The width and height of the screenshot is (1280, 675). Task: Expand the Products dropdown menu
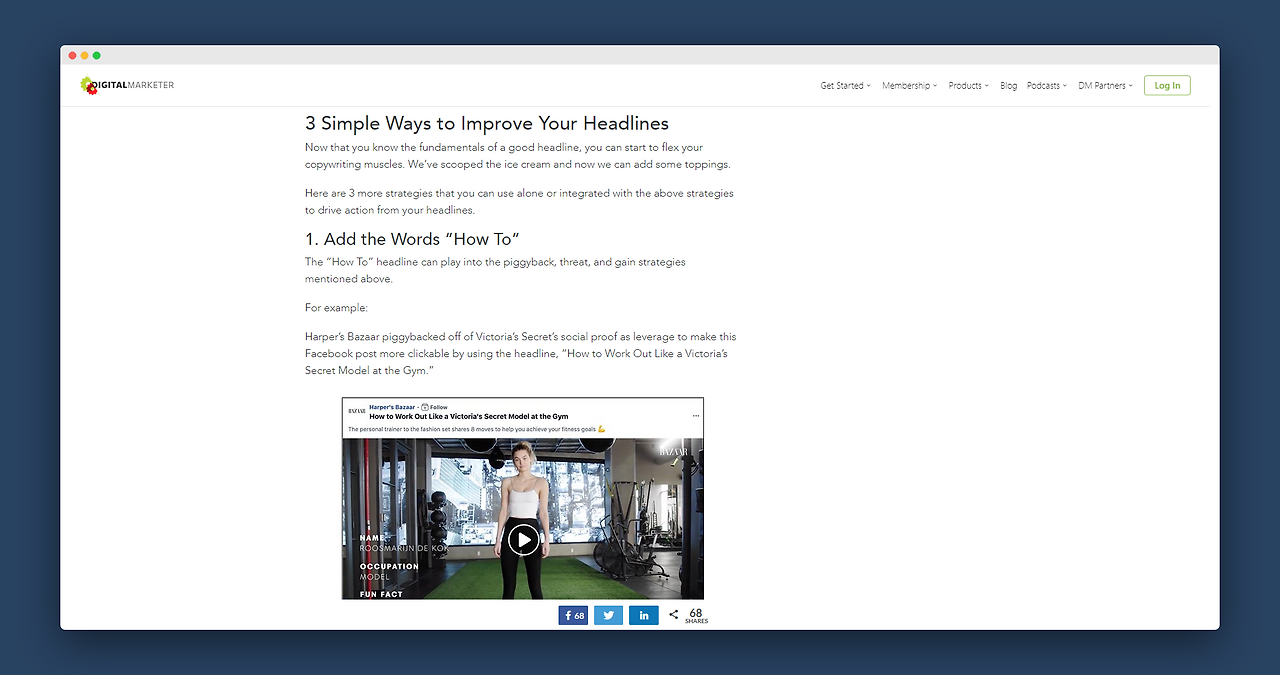pyautogui.click(x=968, y=86)
